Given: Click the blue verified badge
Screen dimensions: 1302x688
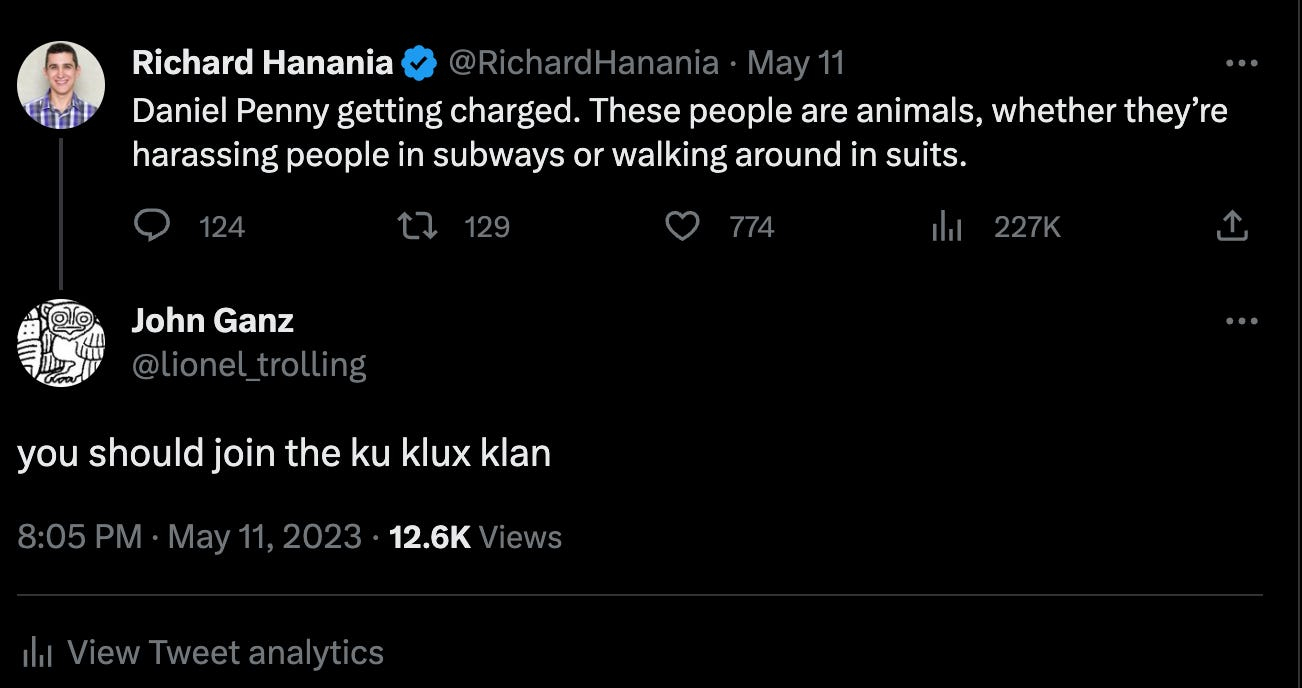Looking at the screenshot, I should pyautogui.click(x=418, y=64).
